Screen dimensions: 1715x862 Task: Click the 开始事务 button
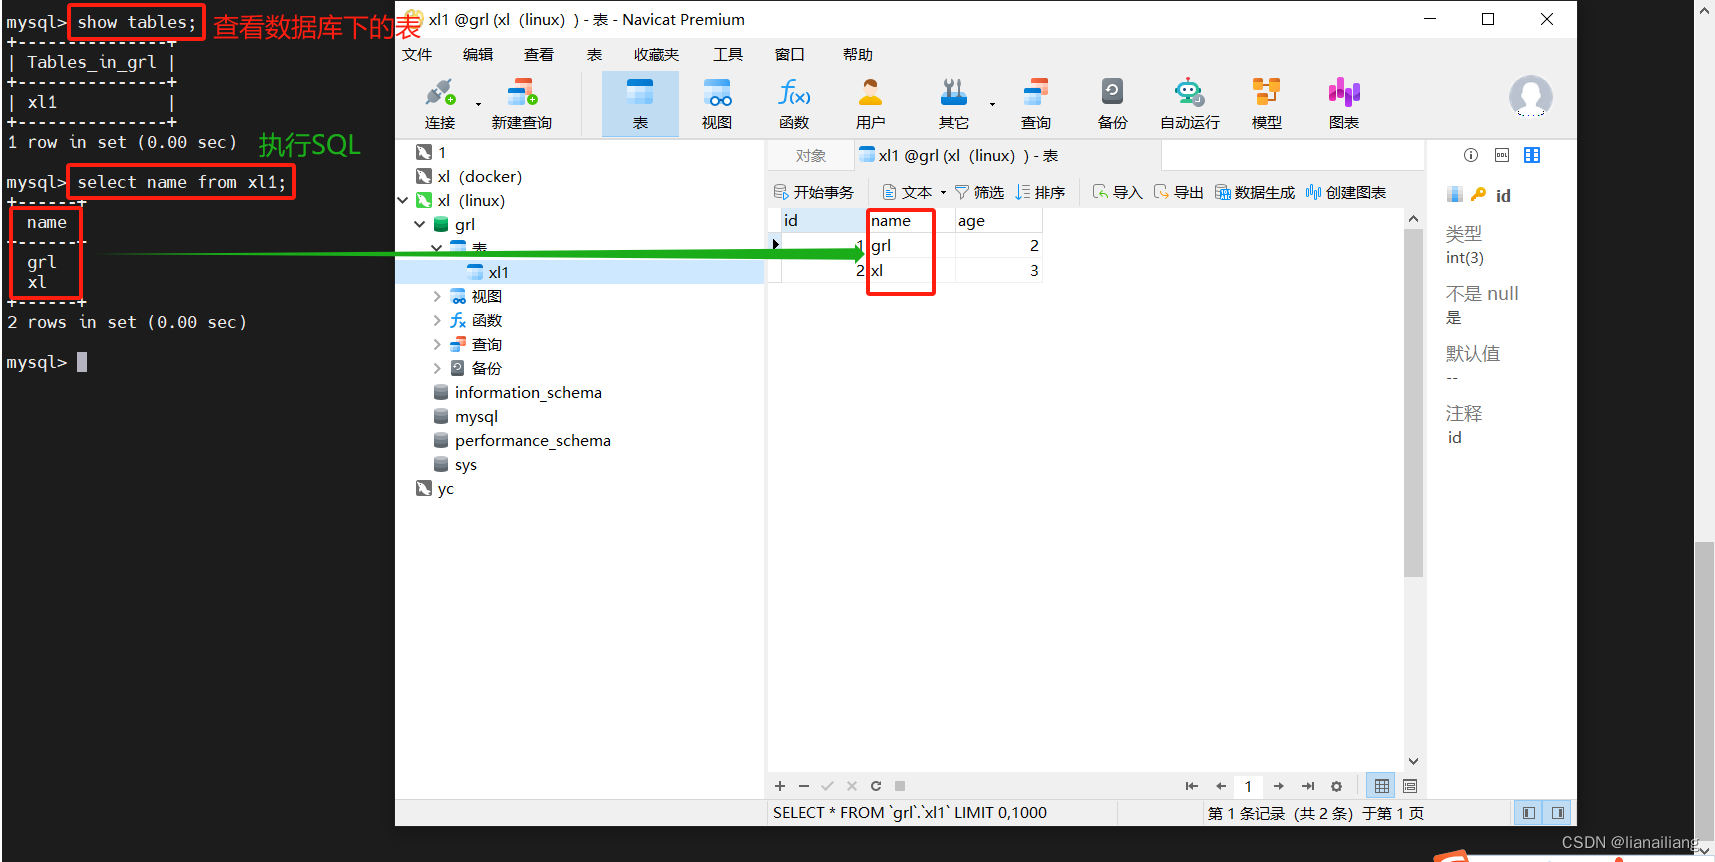814,192
